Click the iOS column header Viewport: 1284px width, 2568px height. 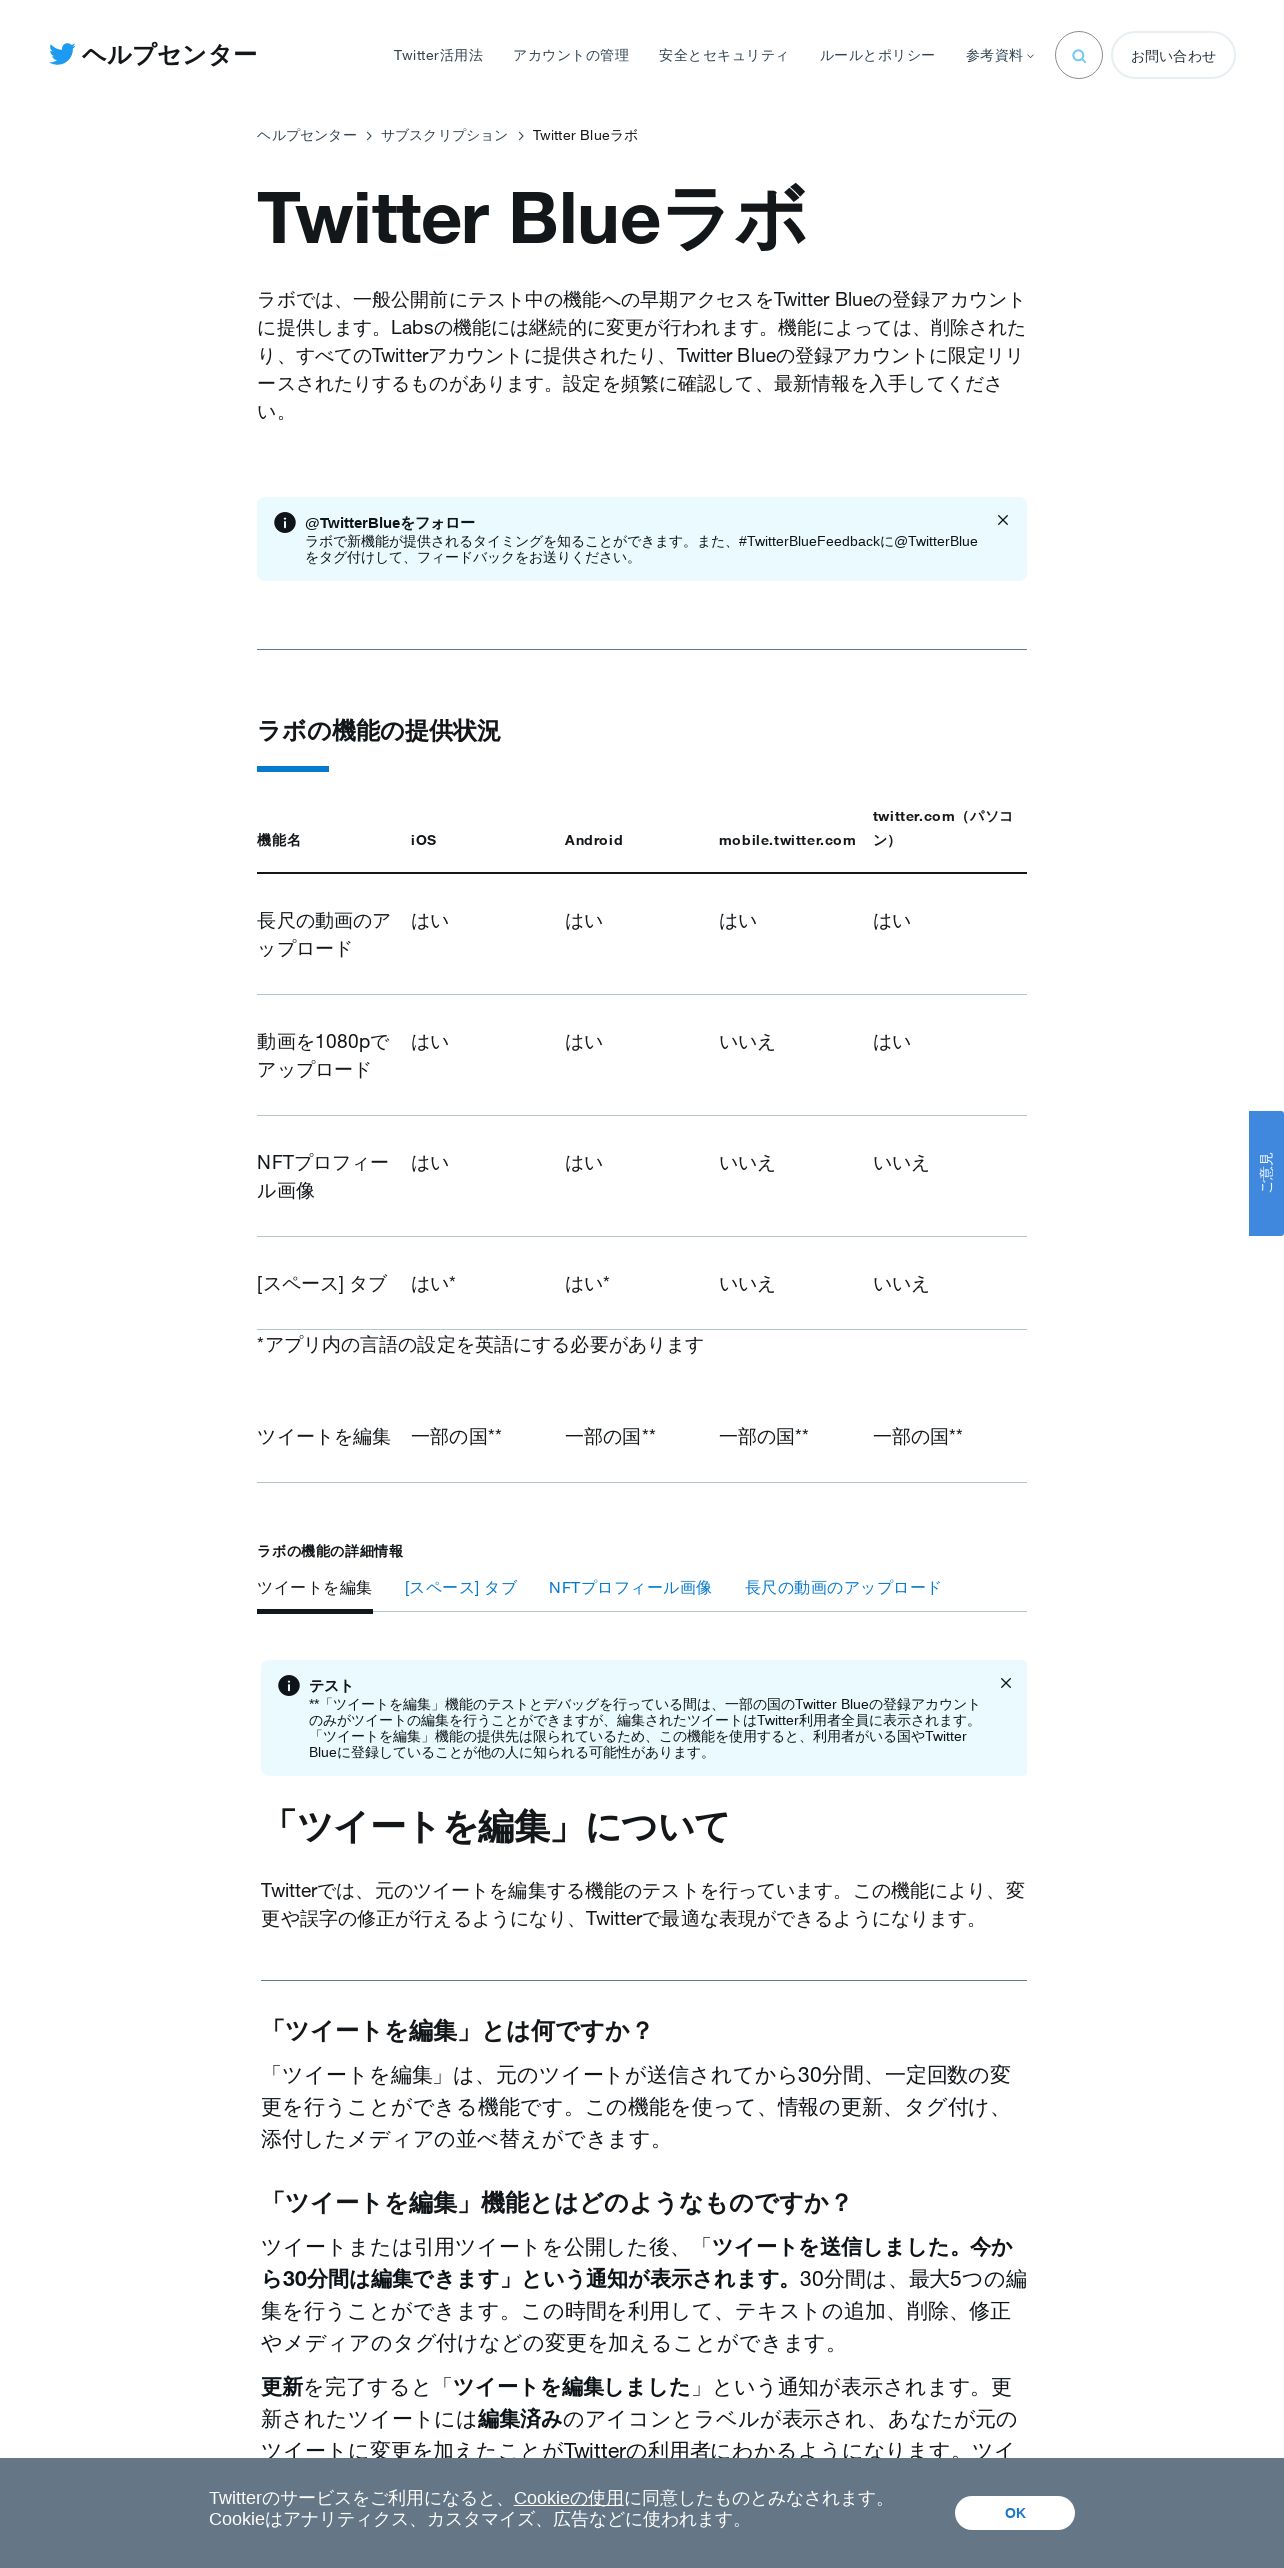pyautogui.click(x=424, y=840)
